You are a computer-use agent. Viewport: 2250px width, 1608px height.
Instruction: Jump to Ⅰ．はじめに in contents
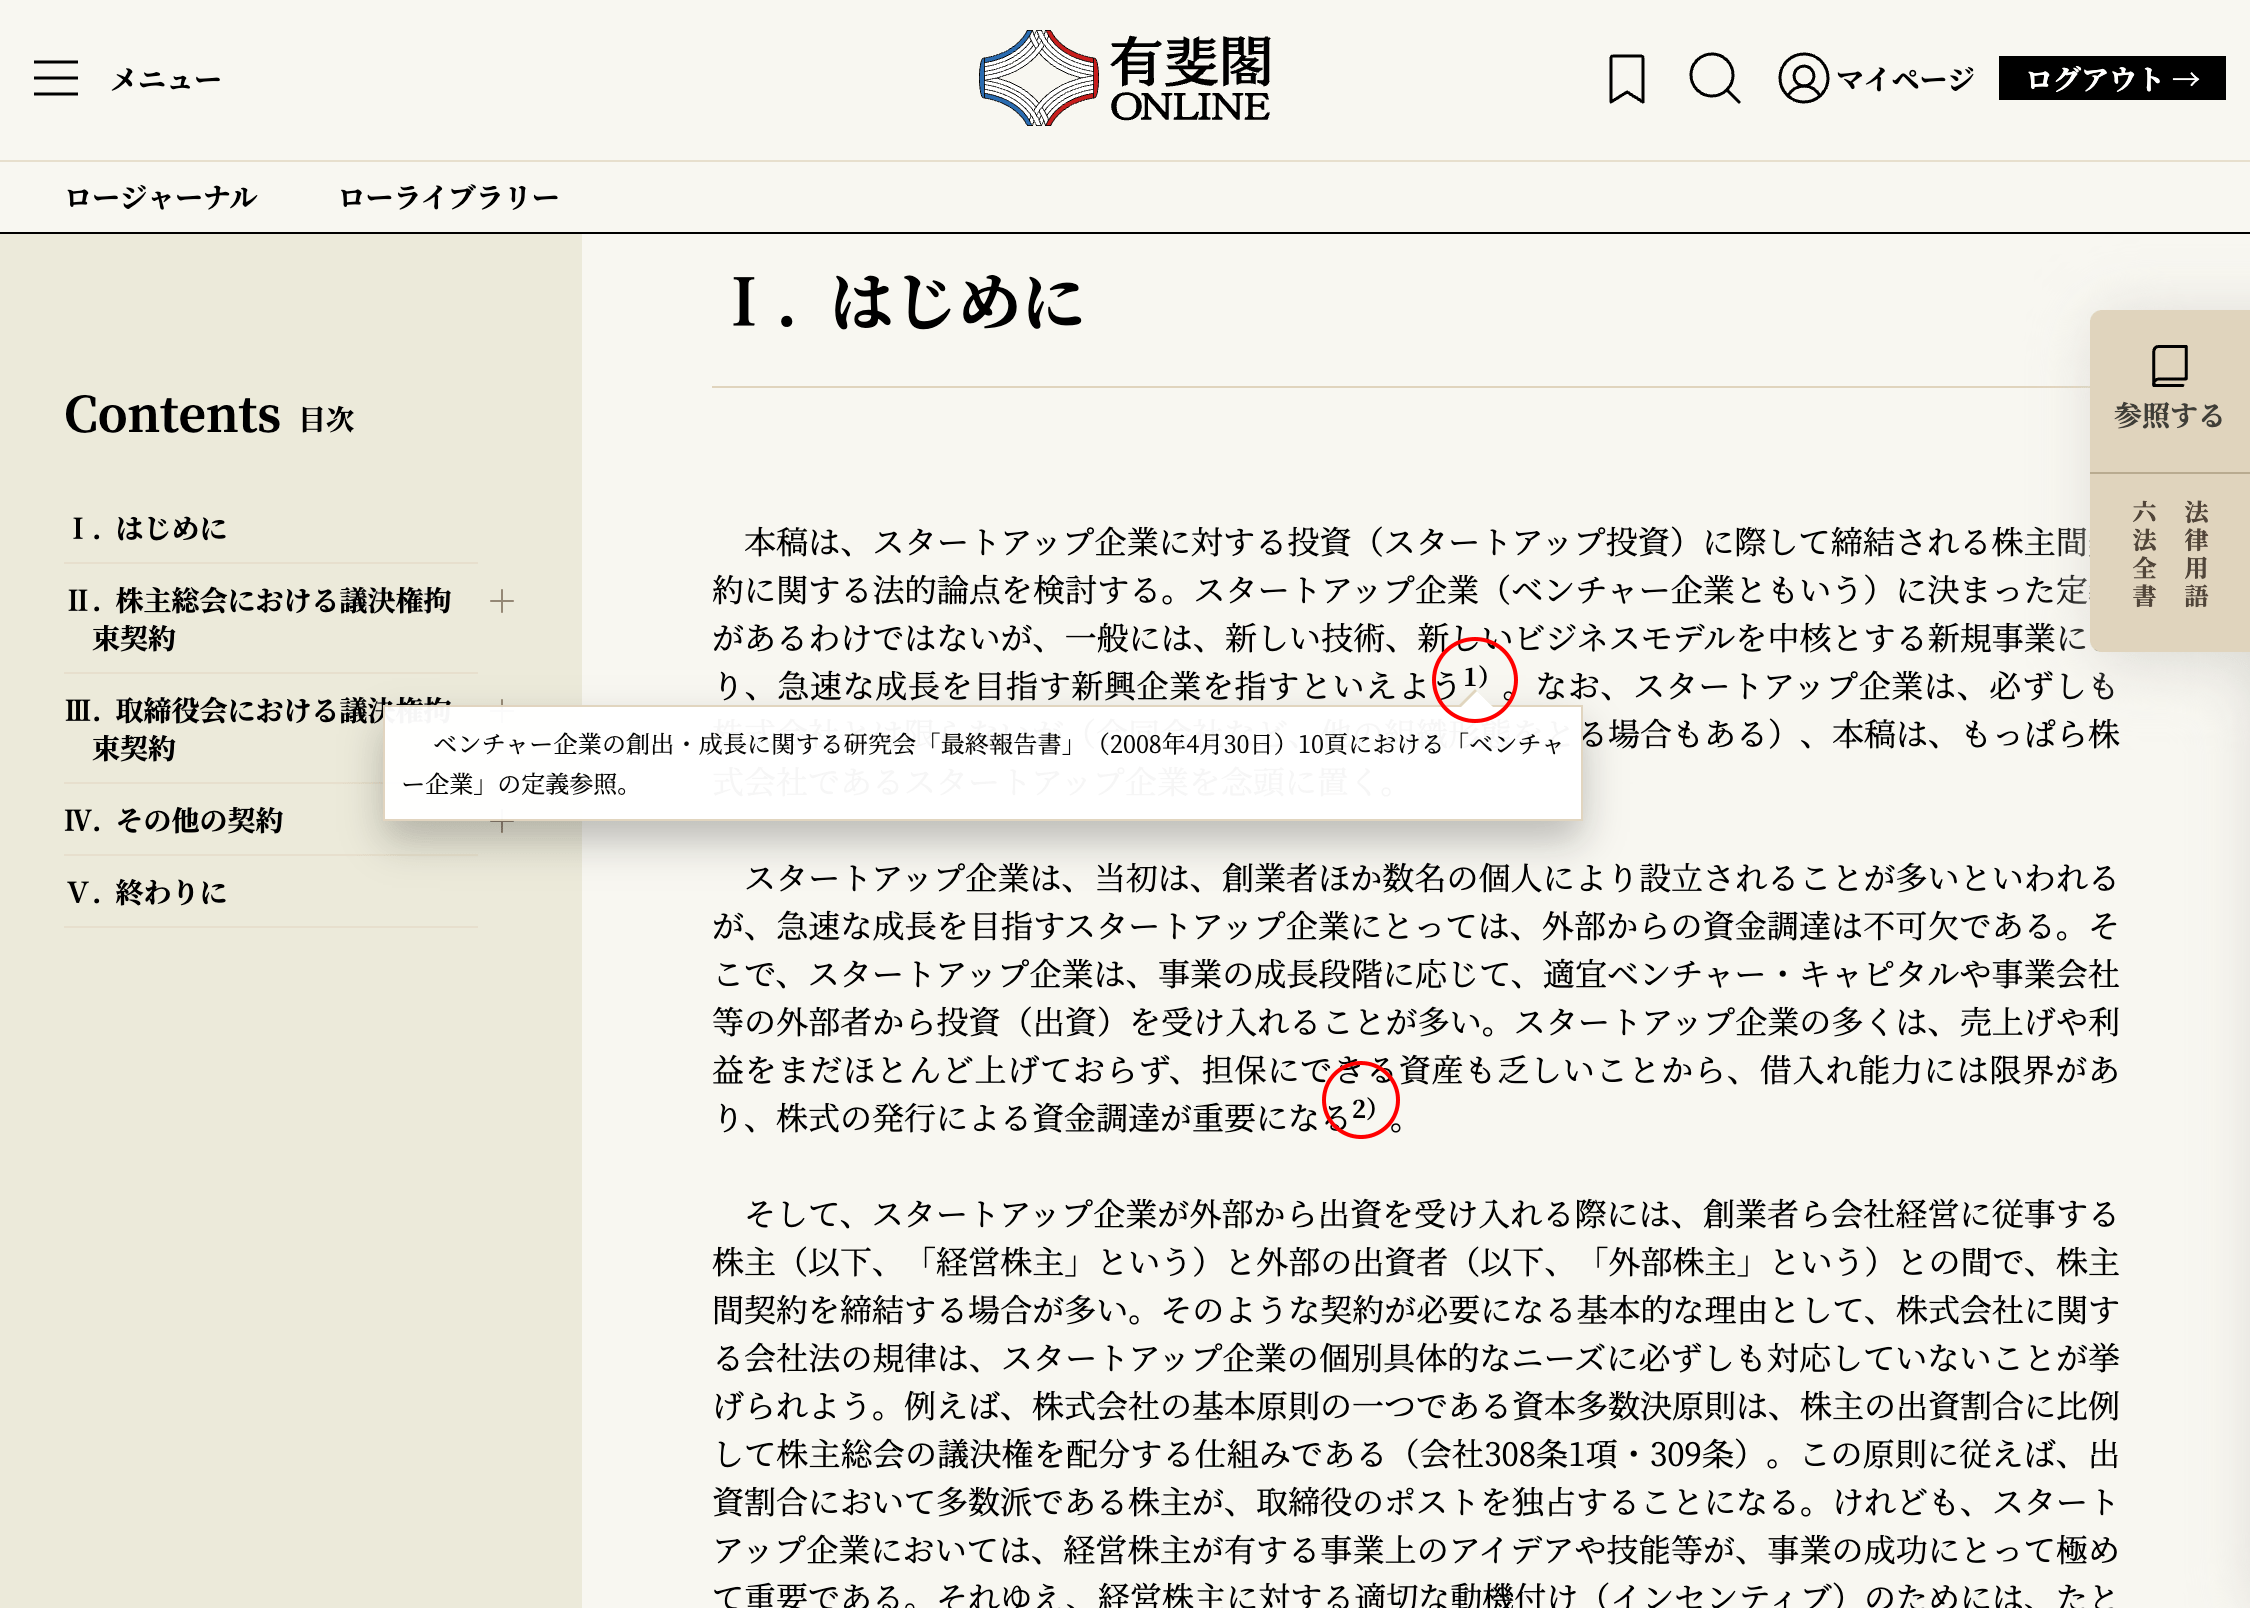click(x=149, y=528)
